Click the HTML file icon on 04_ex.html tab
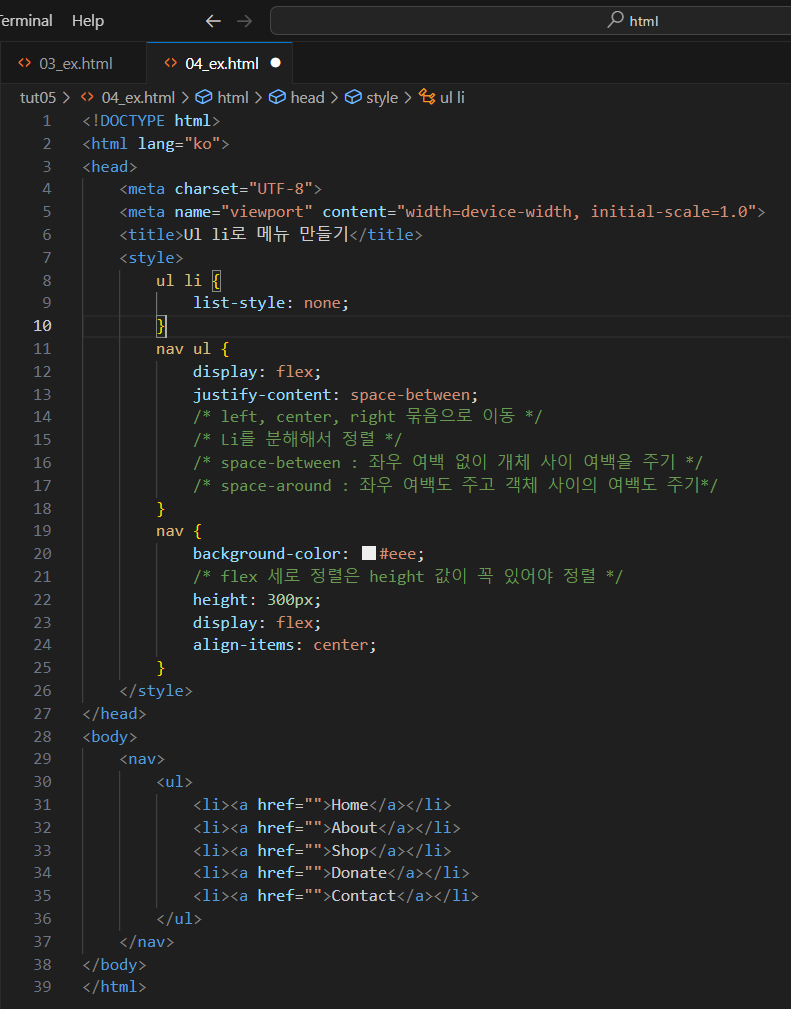 (x=171, y=63)
